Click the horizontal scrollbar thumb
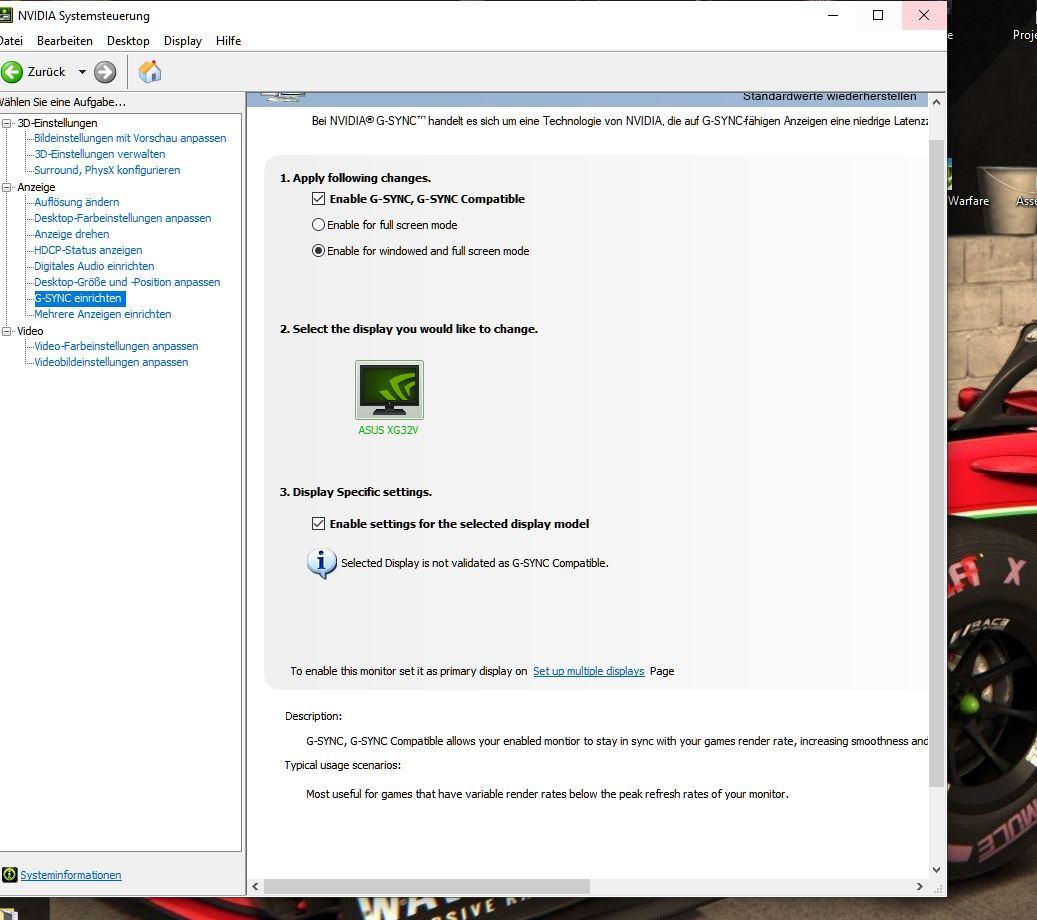Screen dimensions: 1037x920 pyautogui.click(x=427, y=886)
